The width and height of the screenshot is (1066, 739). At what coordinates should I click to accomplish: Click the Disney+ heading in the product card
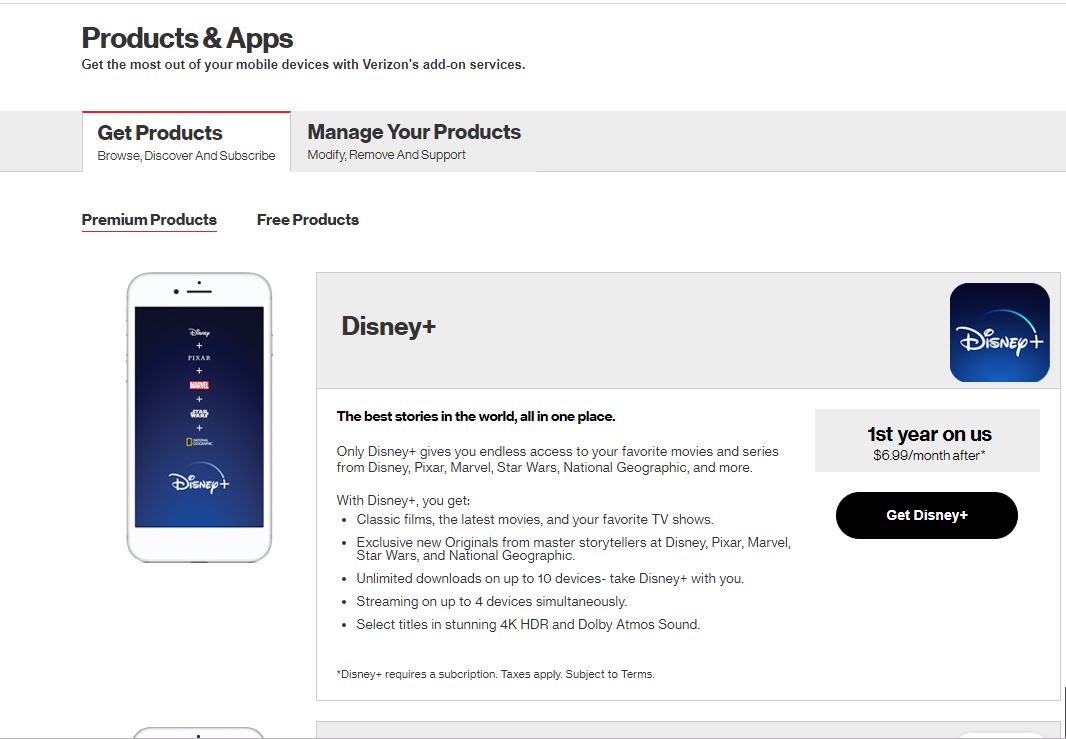click(388, 326)
